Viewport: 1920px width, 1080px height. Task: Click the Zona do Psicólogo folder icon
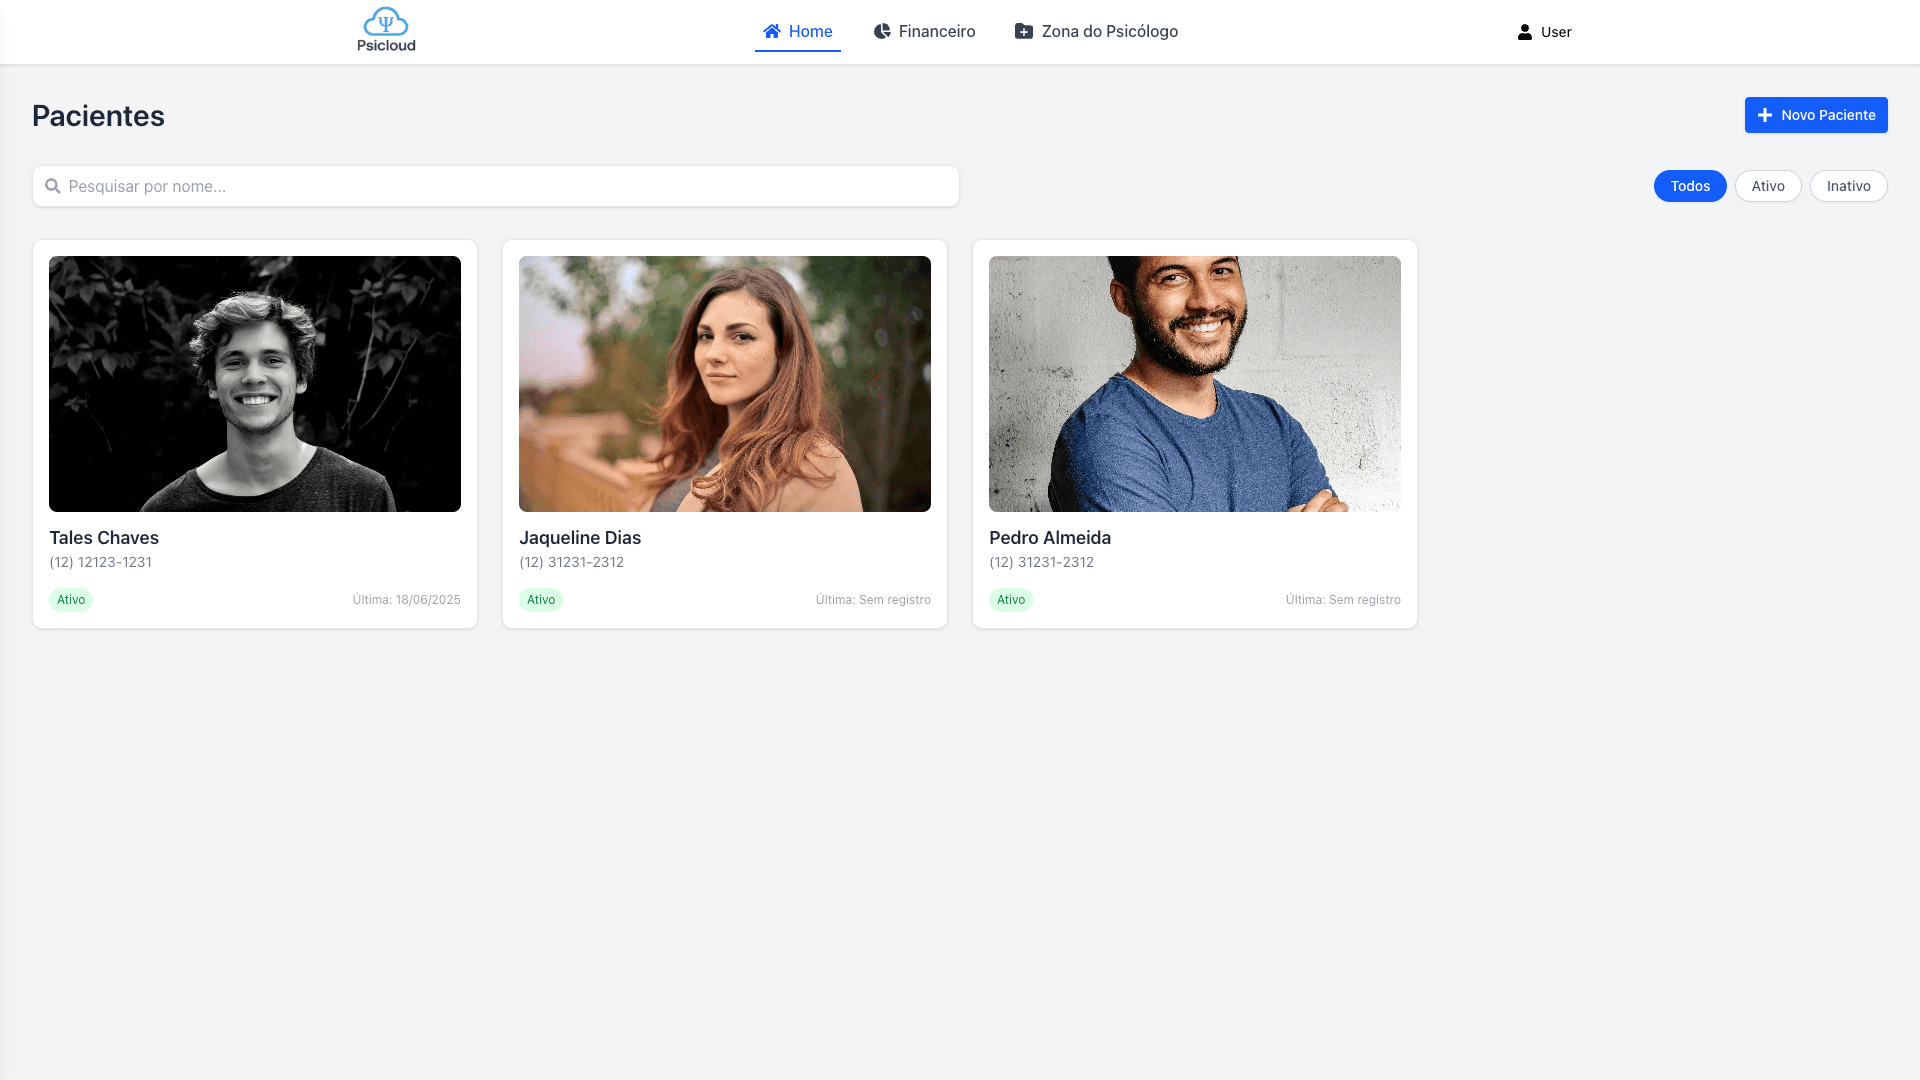(x=1024, y=31)
